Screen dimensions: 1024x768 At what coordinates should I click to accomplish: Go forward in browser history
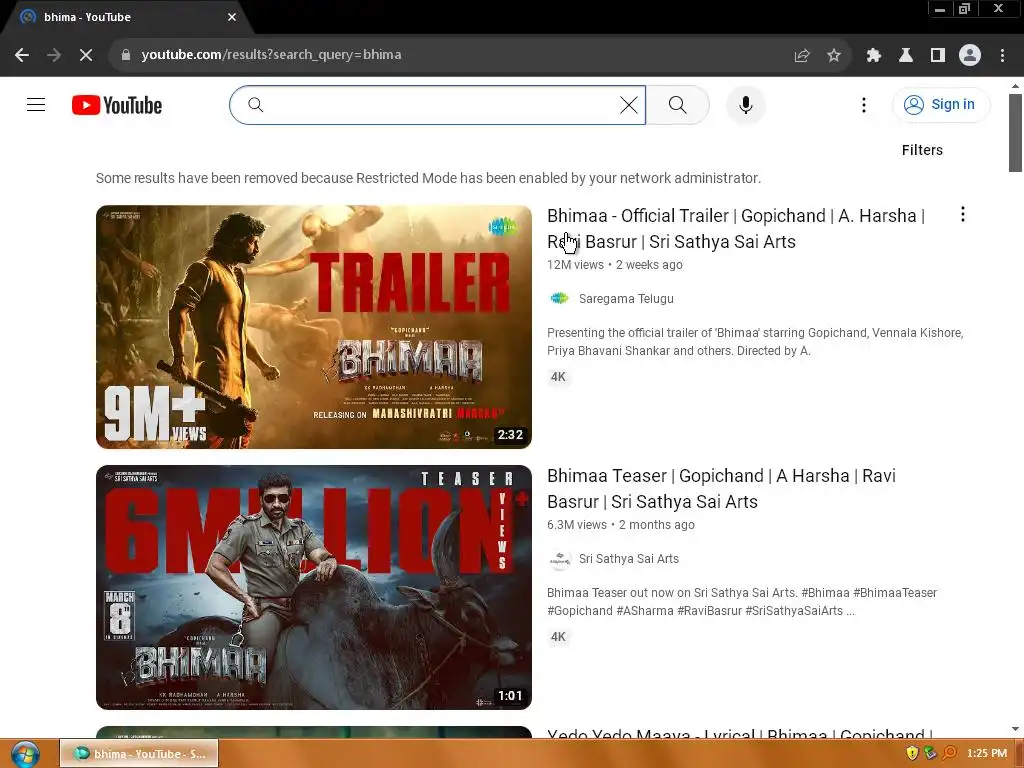click(x=54, y=55)
